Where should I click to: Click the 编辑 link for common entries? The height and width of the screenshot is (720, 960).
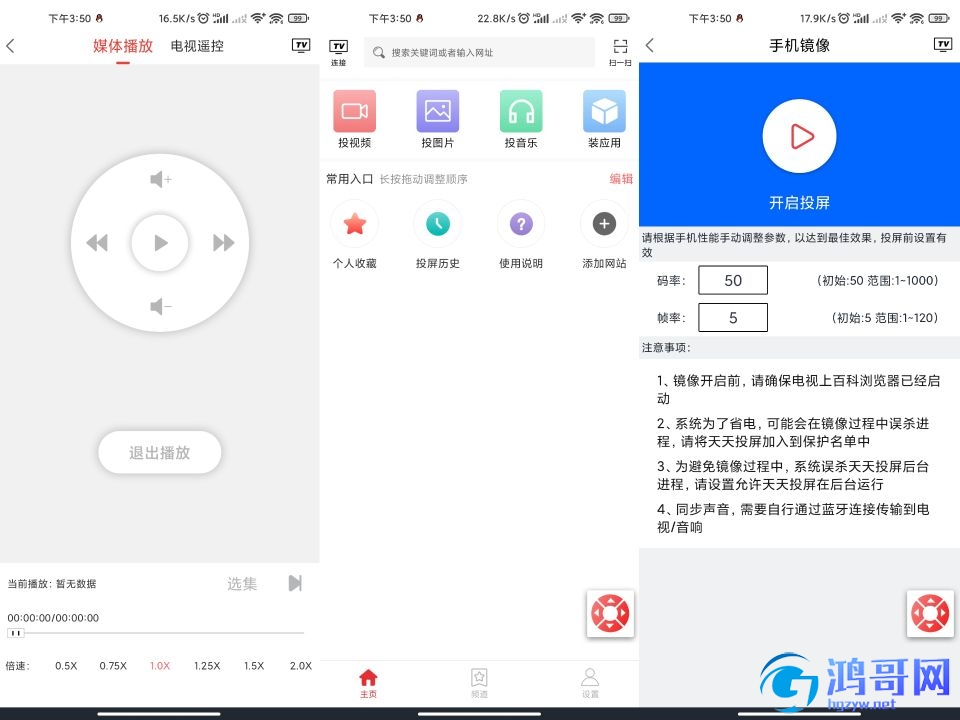click(x=621, y=179)
